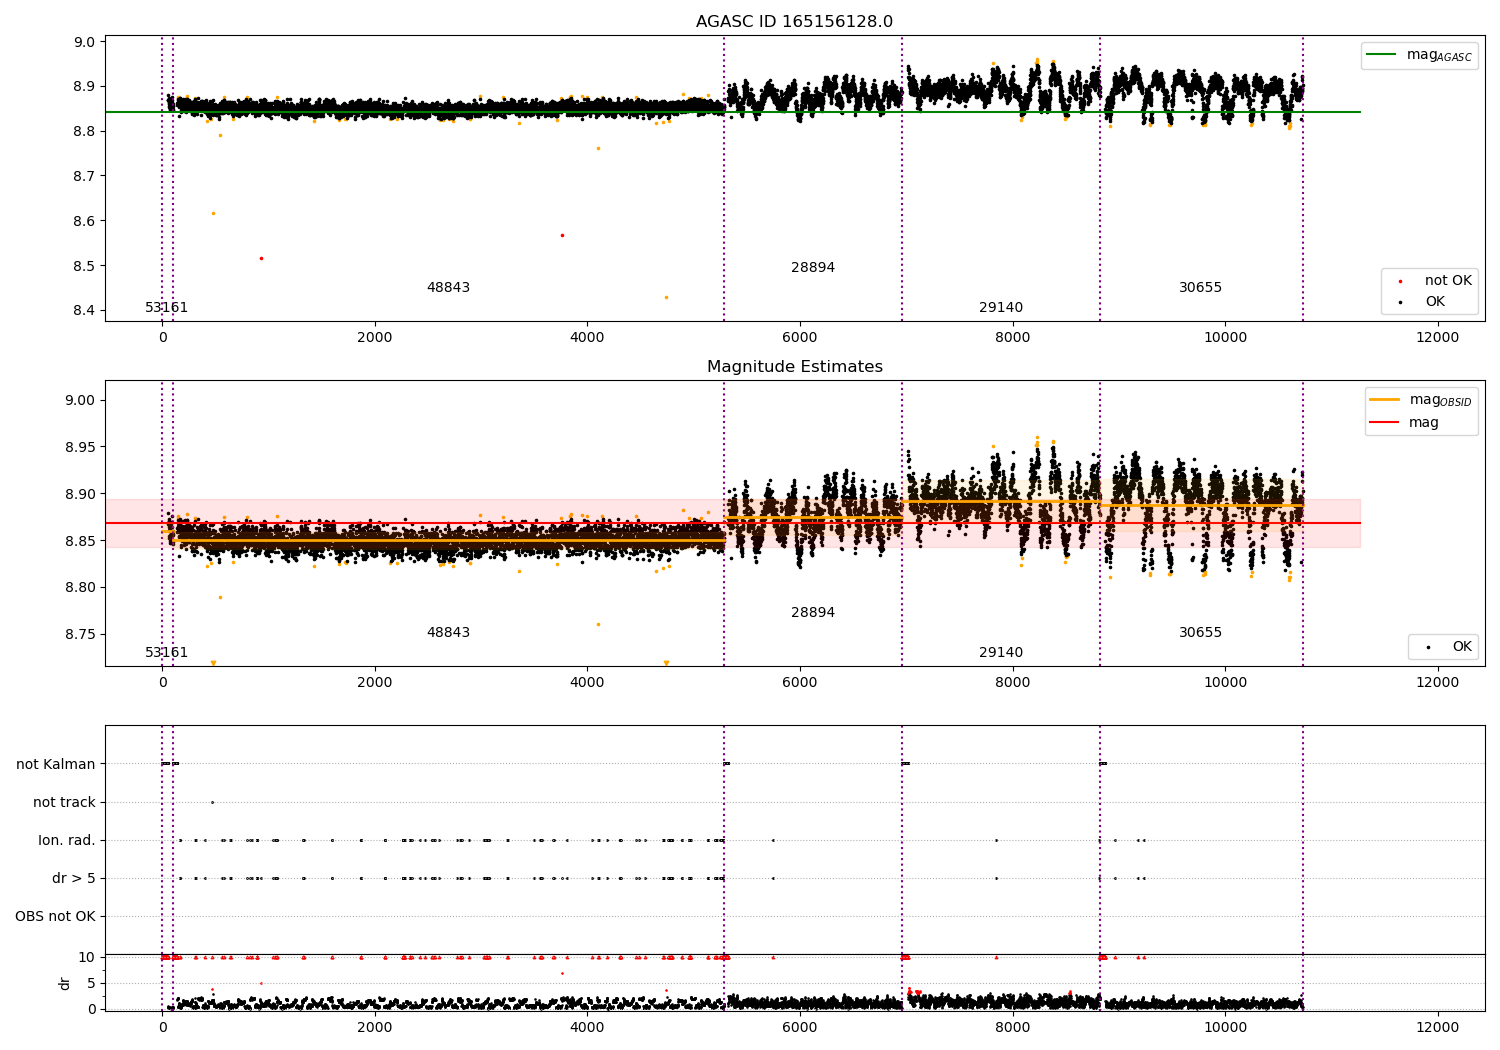Click the 9.0 y-tick on the top plot
This screenshot has width=1500, height=1050.
(85, 42)
